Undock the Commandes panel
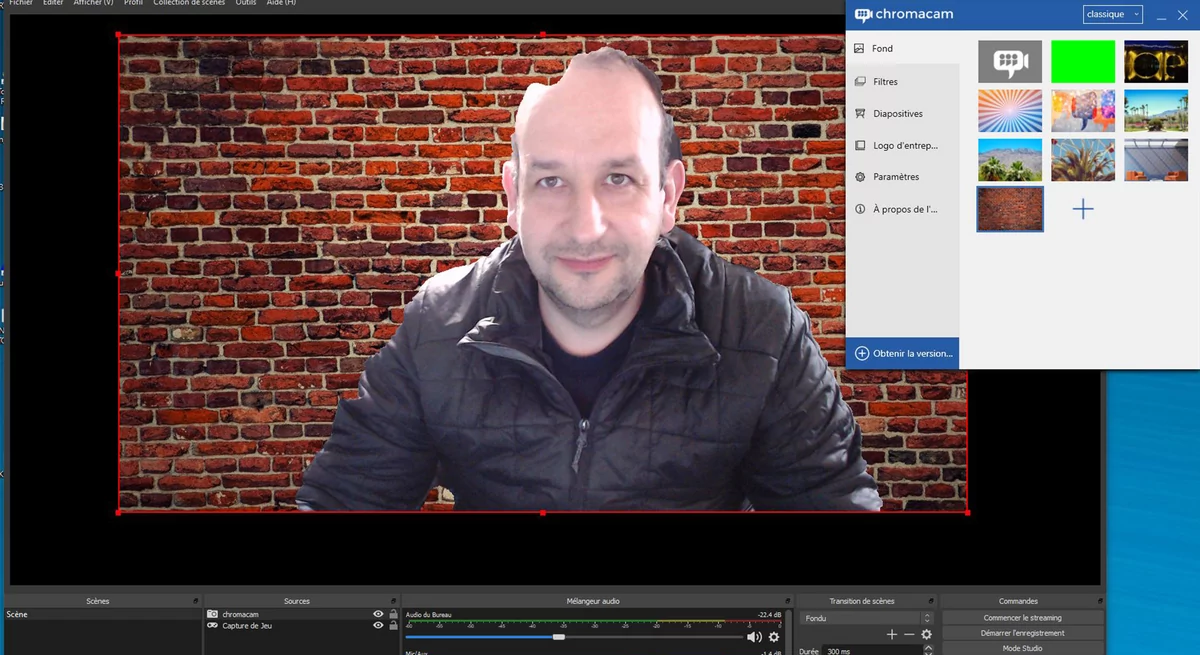Image resolution: width=1200 pixels, height=655 pixels. 1098,601
